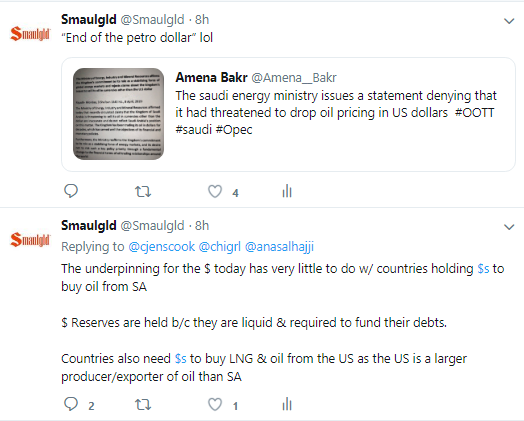Retweet the "End of the petro dollar" tweet
The width and height of the screenshot is (524, 421).
(x=143, y=192)
